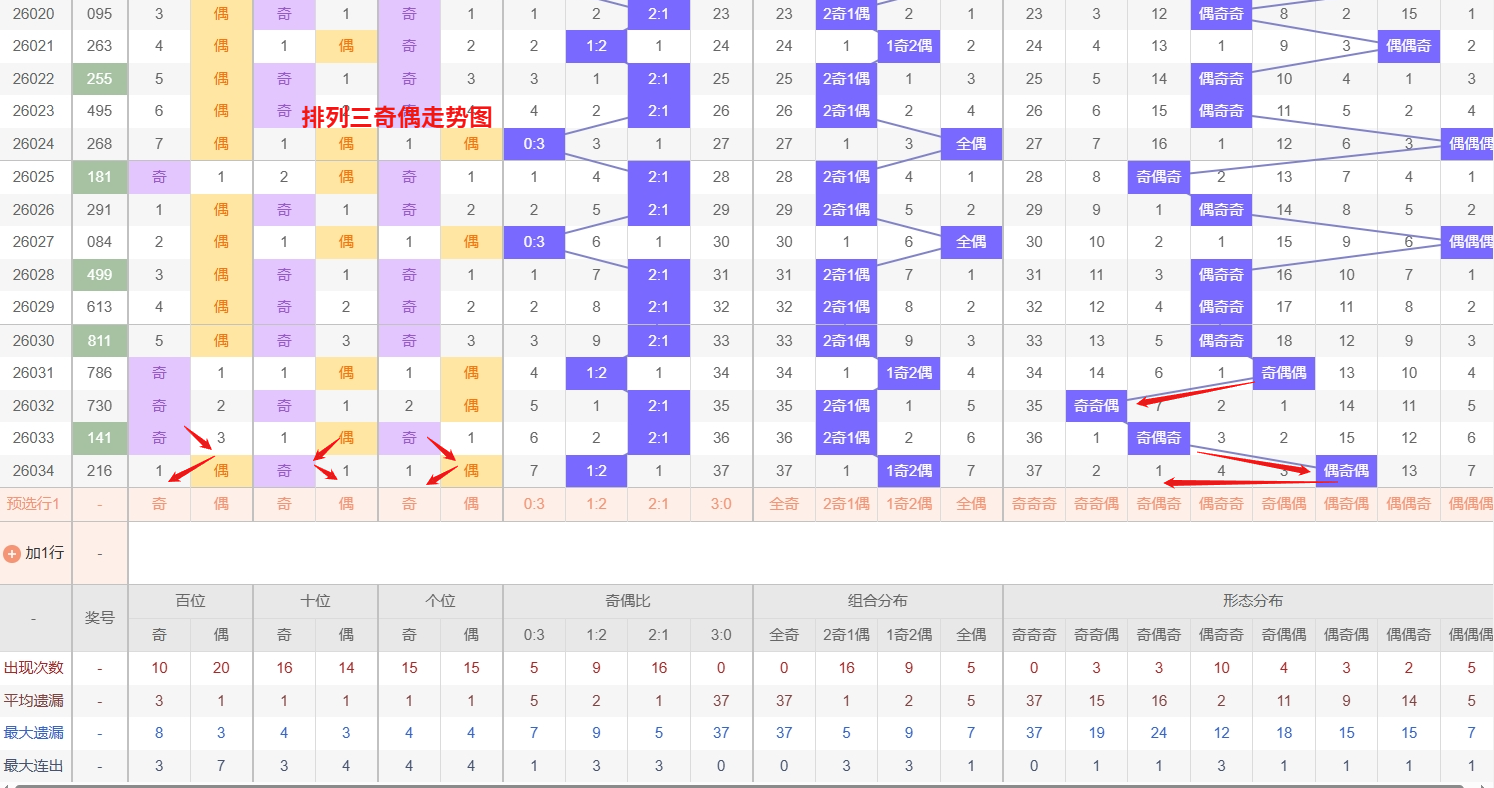Click the 组合分布 header in footer
Screen dimensions: 1494x788
[877, 601]
